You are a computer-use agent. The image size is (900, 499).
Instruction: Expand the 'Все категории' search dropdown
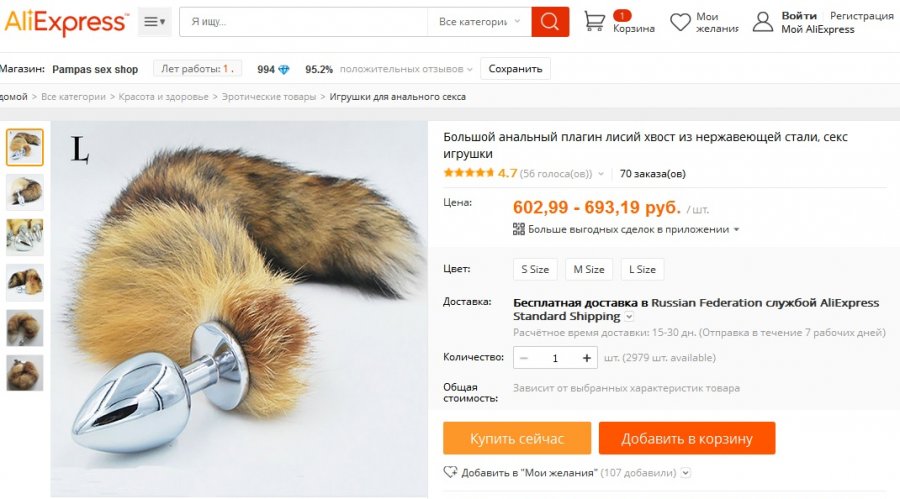click(x=479, y=21)
